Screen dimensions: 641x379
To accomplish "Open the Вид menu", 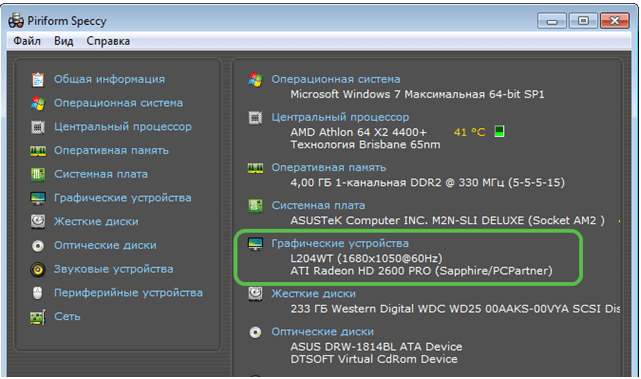I will click(x=63, y=41).
